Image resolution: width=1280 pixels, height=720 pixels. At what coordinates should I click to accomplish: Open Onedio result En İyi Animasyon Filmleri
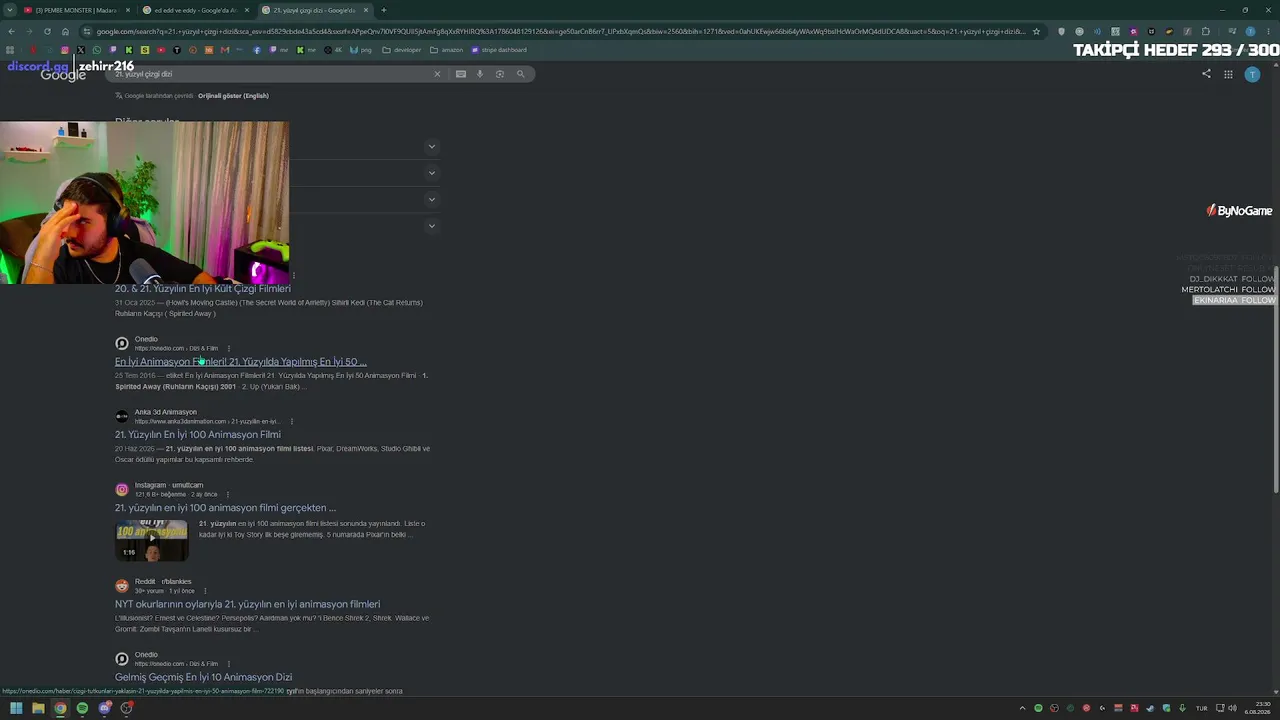tap(241, 362)
